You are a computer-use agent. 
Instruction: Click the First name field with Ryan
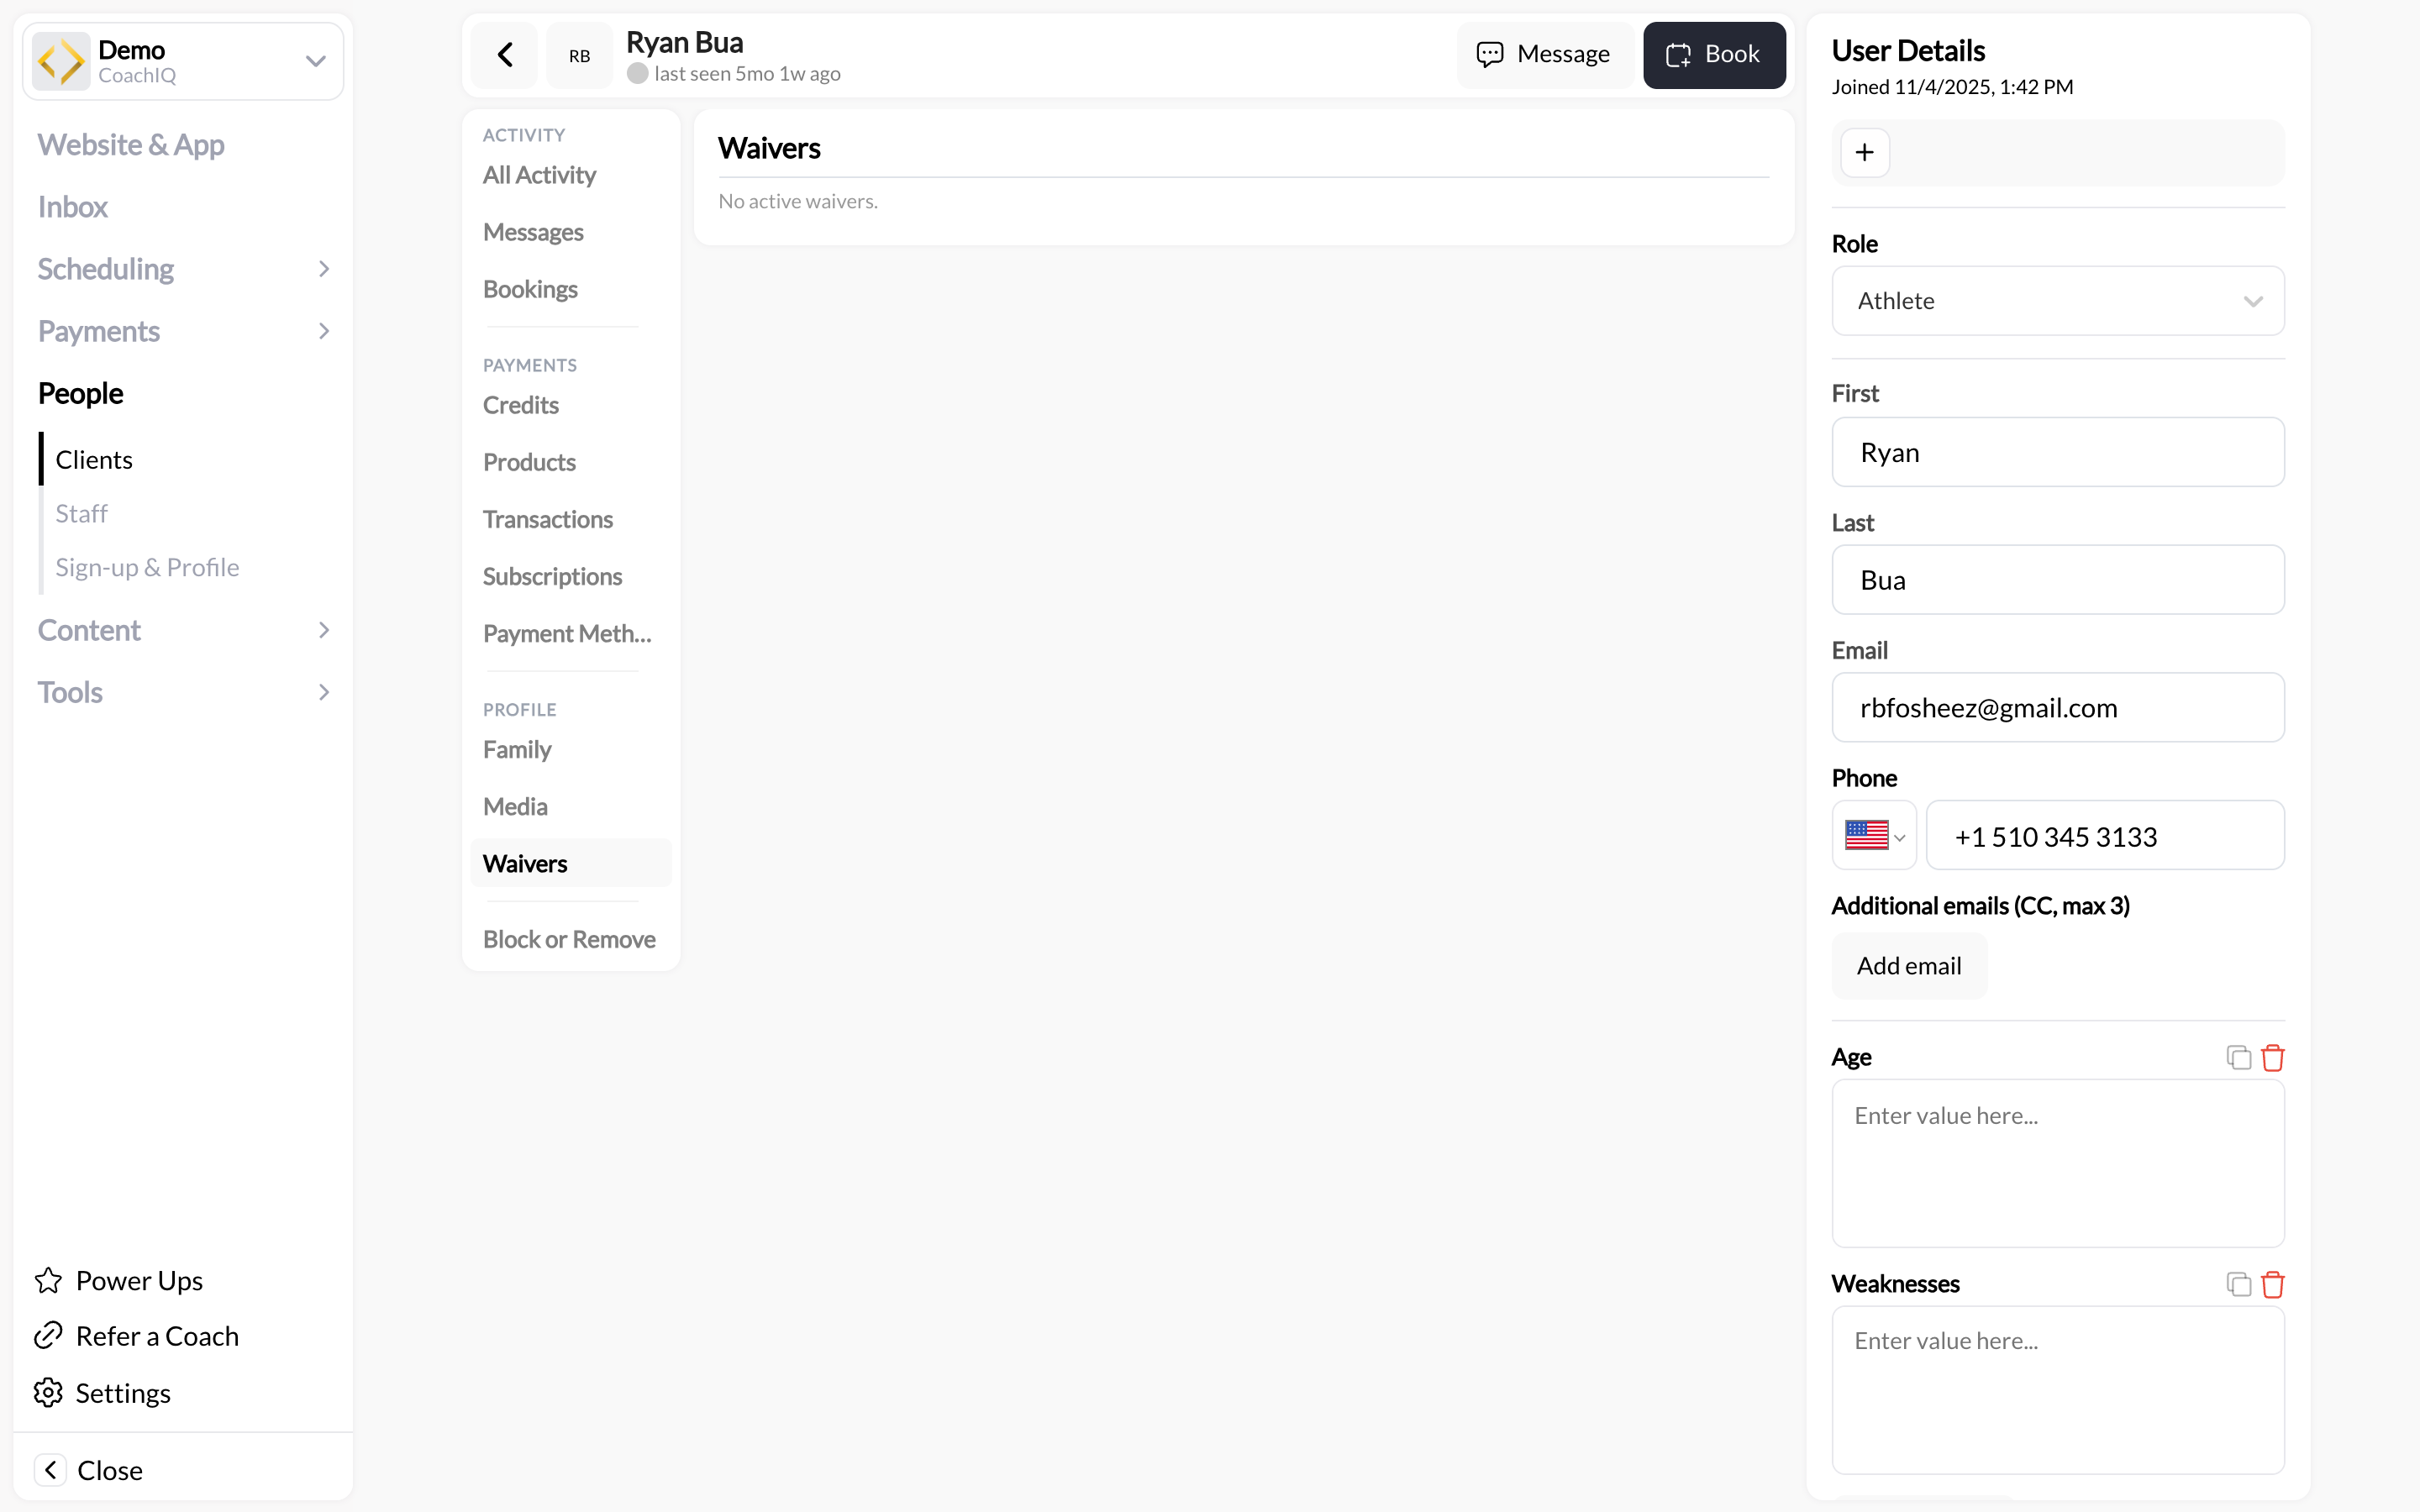pyautogui.click(x=2057, y=452)
